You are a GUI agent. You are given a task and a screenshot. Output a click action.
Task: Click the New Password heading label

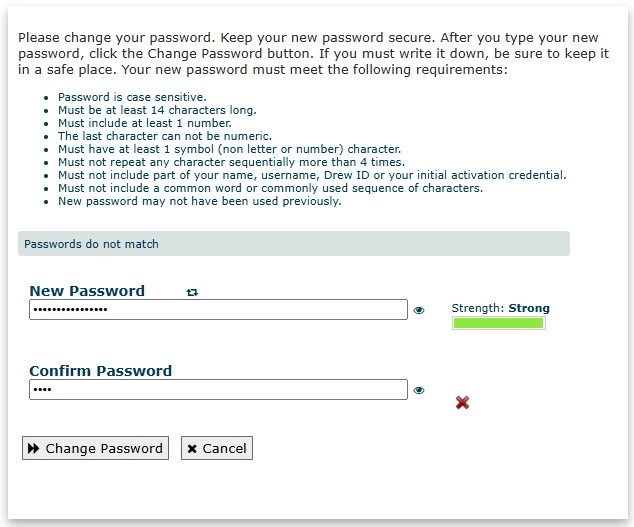click(x=87, y=291)
